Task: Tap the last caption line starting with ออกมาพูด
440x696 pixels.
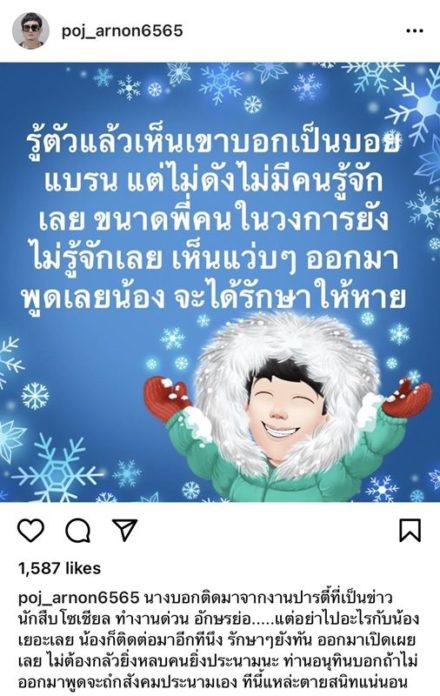Action: point(213,683)
